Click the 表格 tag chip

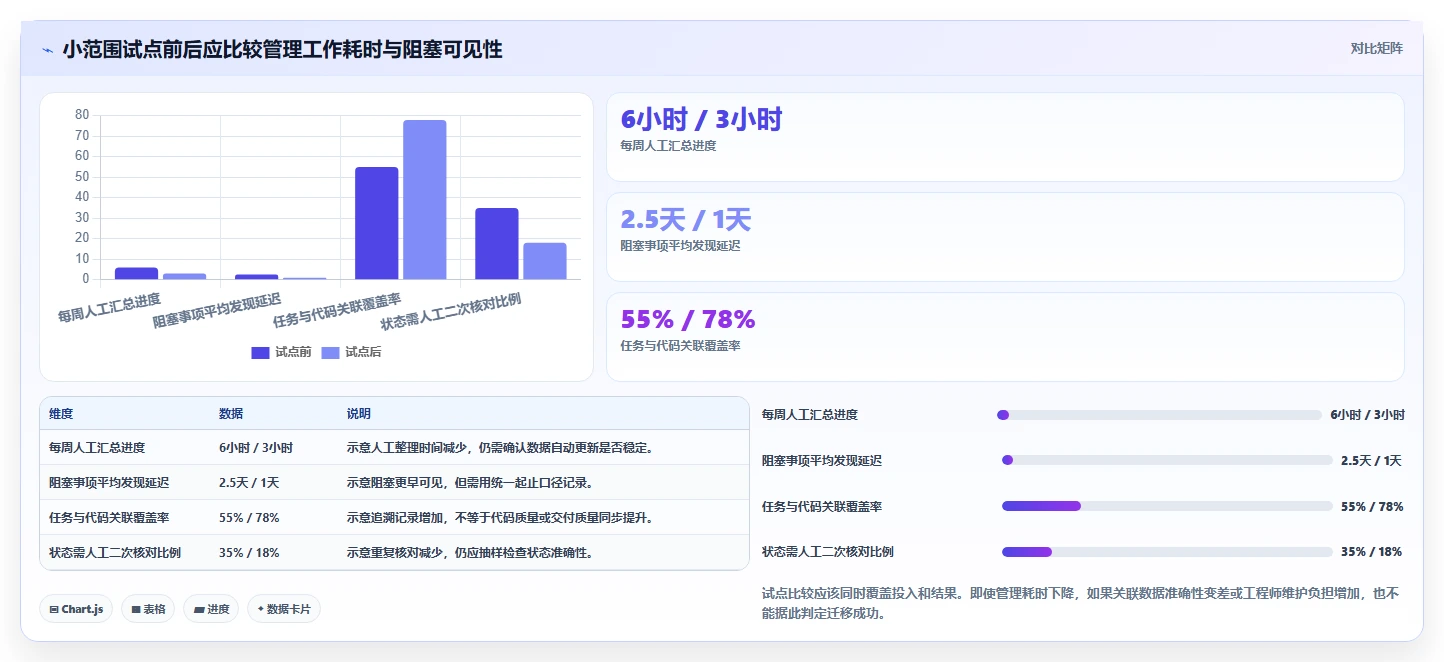click(148, 608)
